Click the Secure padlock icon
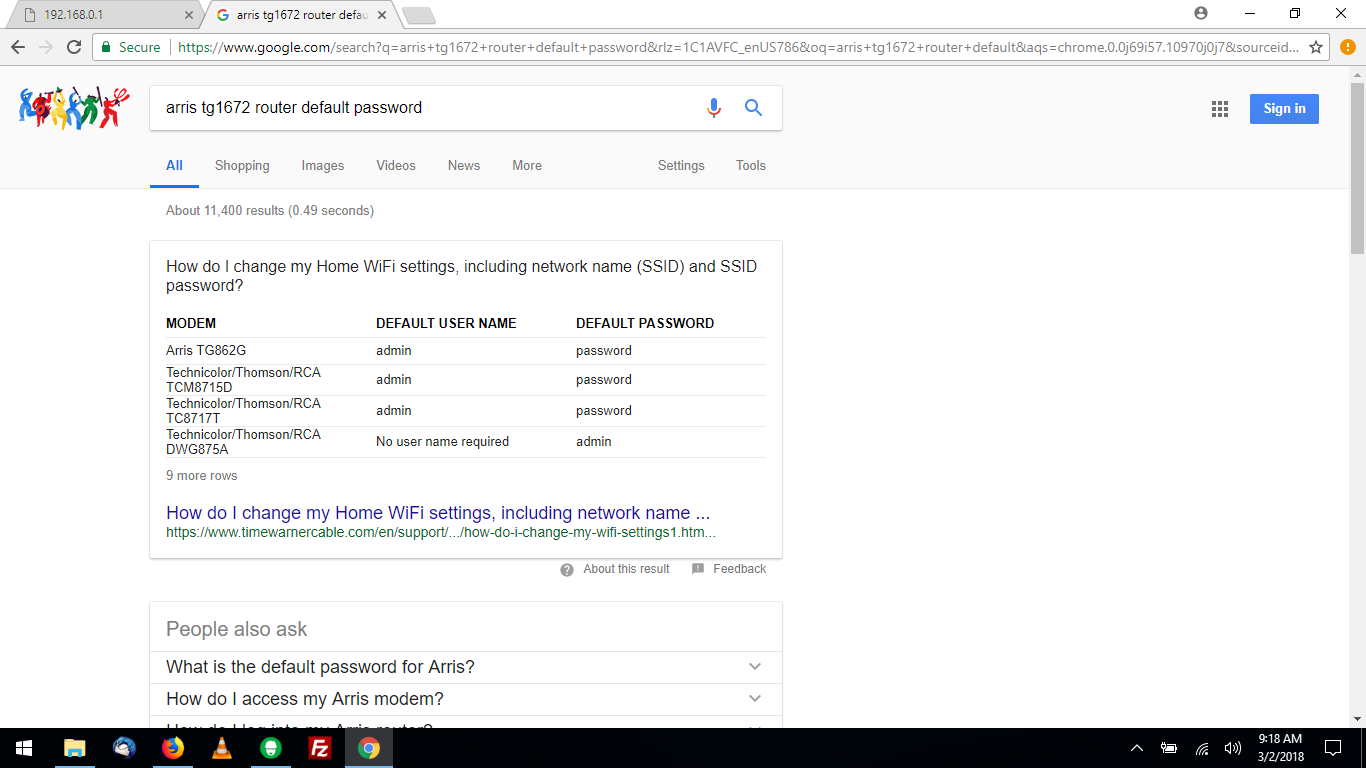The height and width of the screenshot is (768, 1366). (x=106, y=47)
